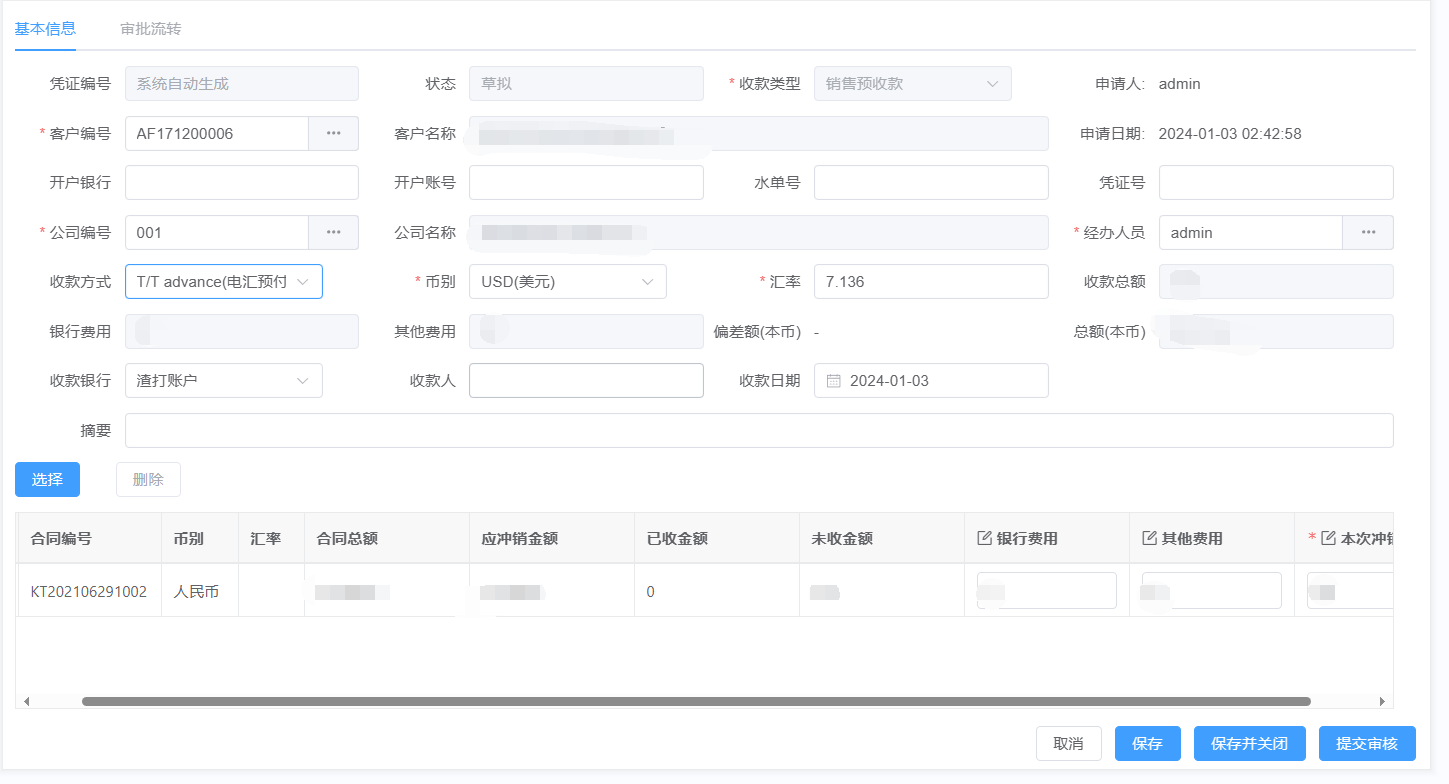1449x784 pixels.
Task: Focus the 水单号 input field
Action: point(931,183)
